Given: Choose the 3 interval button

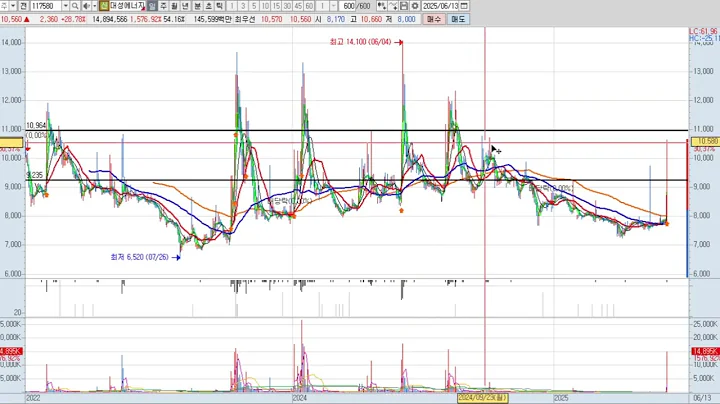Looking at the screenshot, I should tap(243, 6).
